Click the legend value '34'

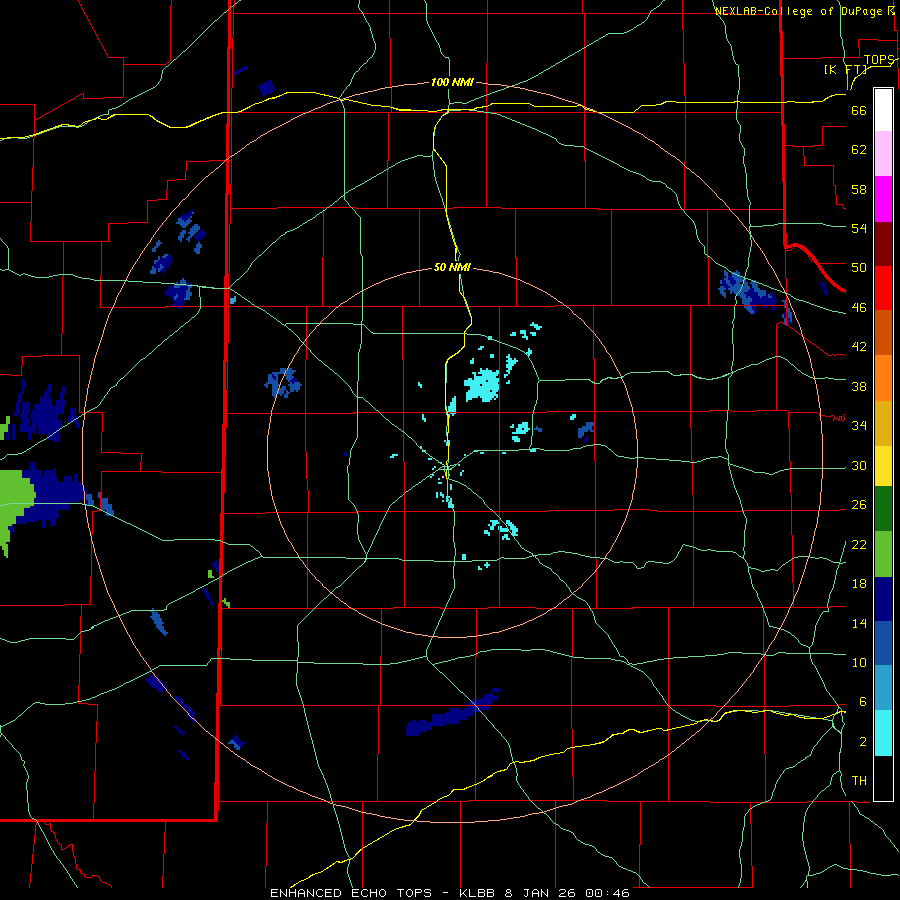859,426
